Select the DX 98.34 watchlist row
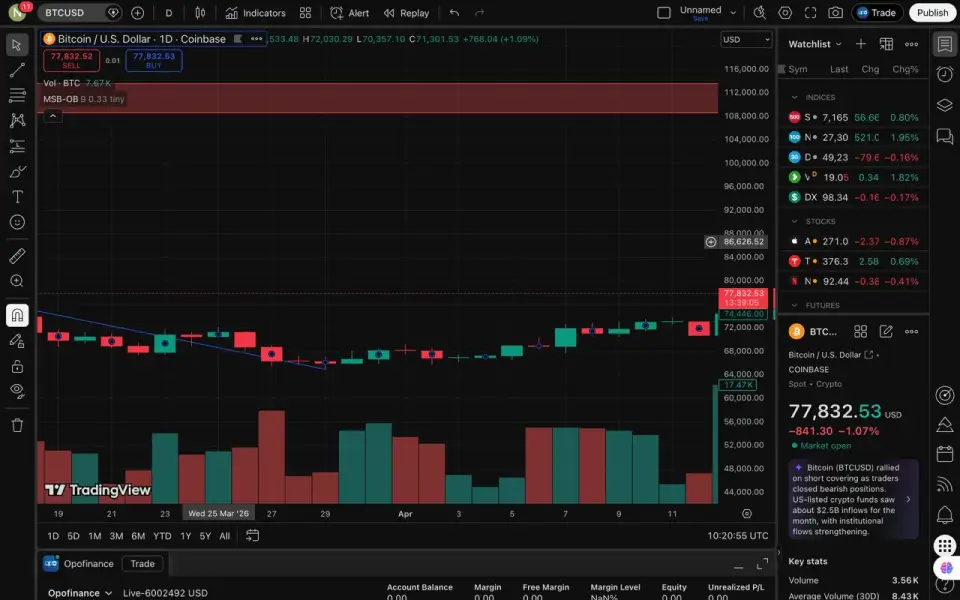The width and height of the screenshot is (960, 600). (x=853, y=197)
